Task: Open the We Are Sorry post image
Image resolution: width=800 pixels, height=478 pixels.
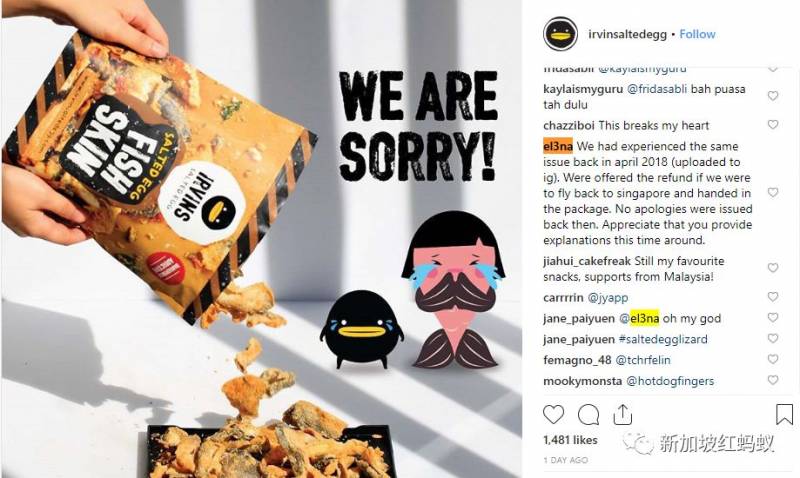Action: tap(261, 239)
